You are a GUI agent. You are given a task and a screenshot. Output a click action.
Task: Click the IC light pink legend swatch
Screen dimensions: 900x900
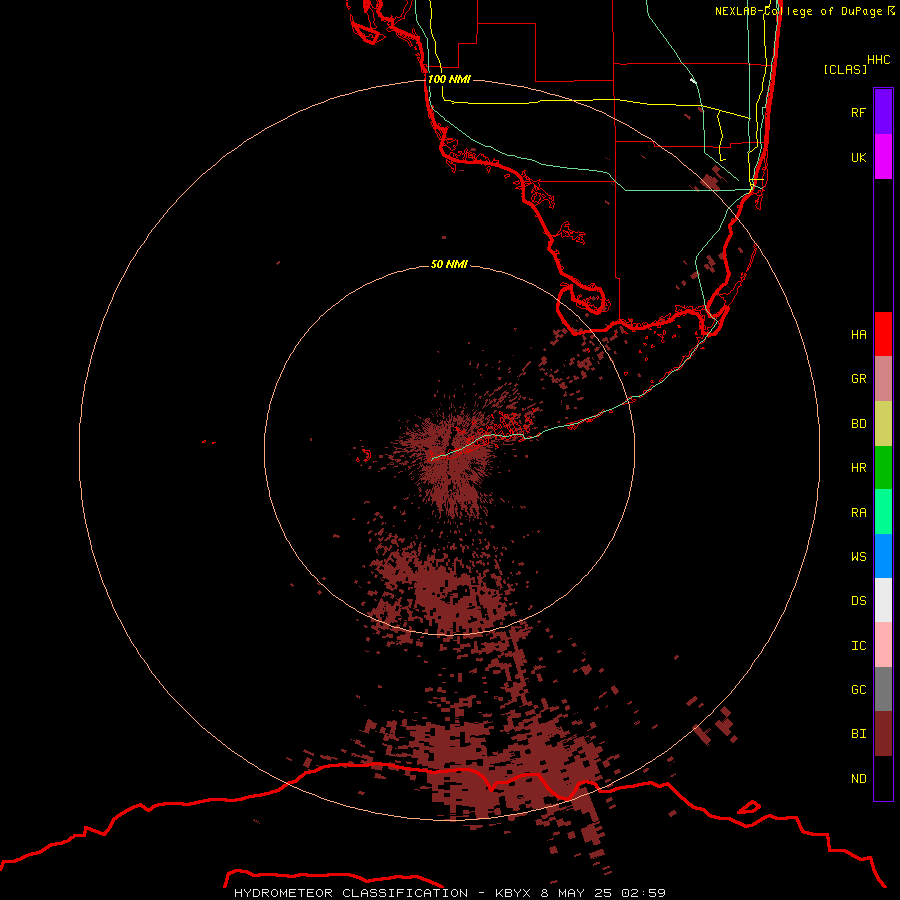tap(883, 645)
